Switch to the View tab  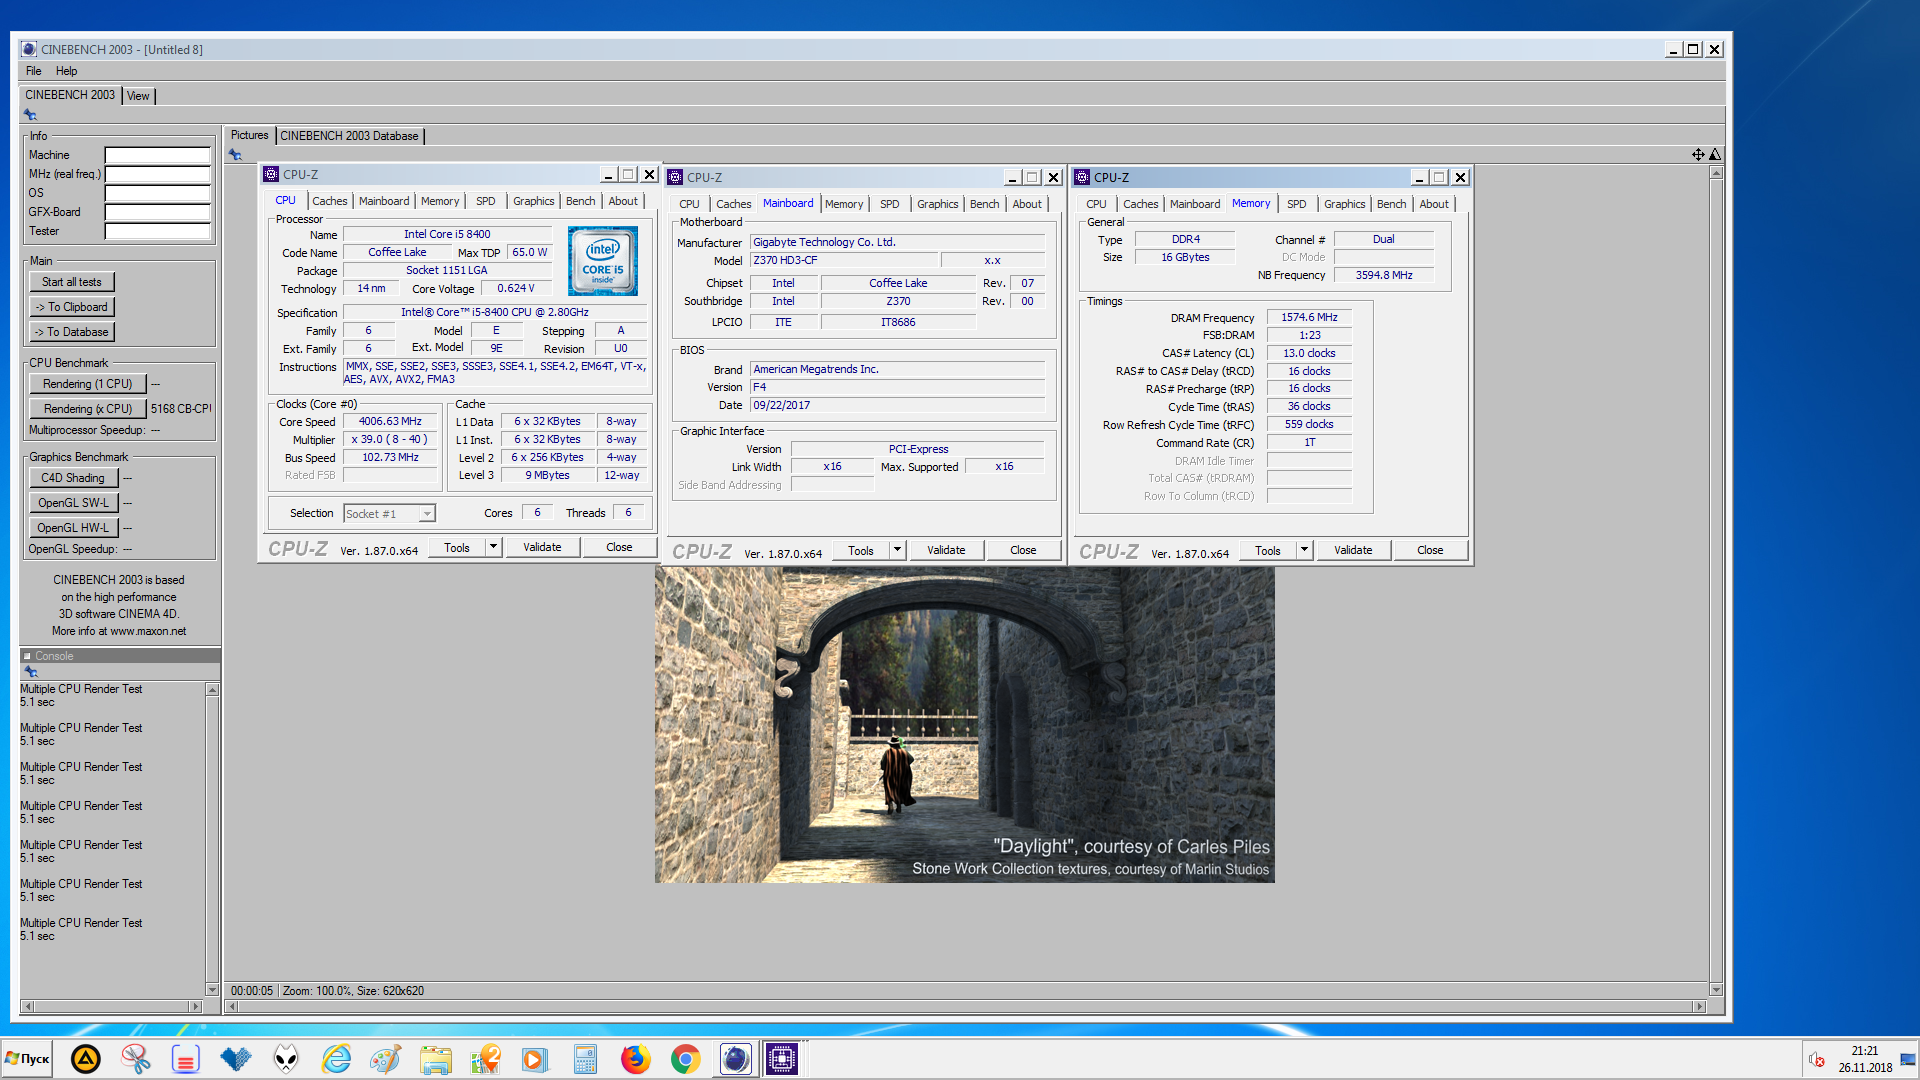tap(138, 96)
